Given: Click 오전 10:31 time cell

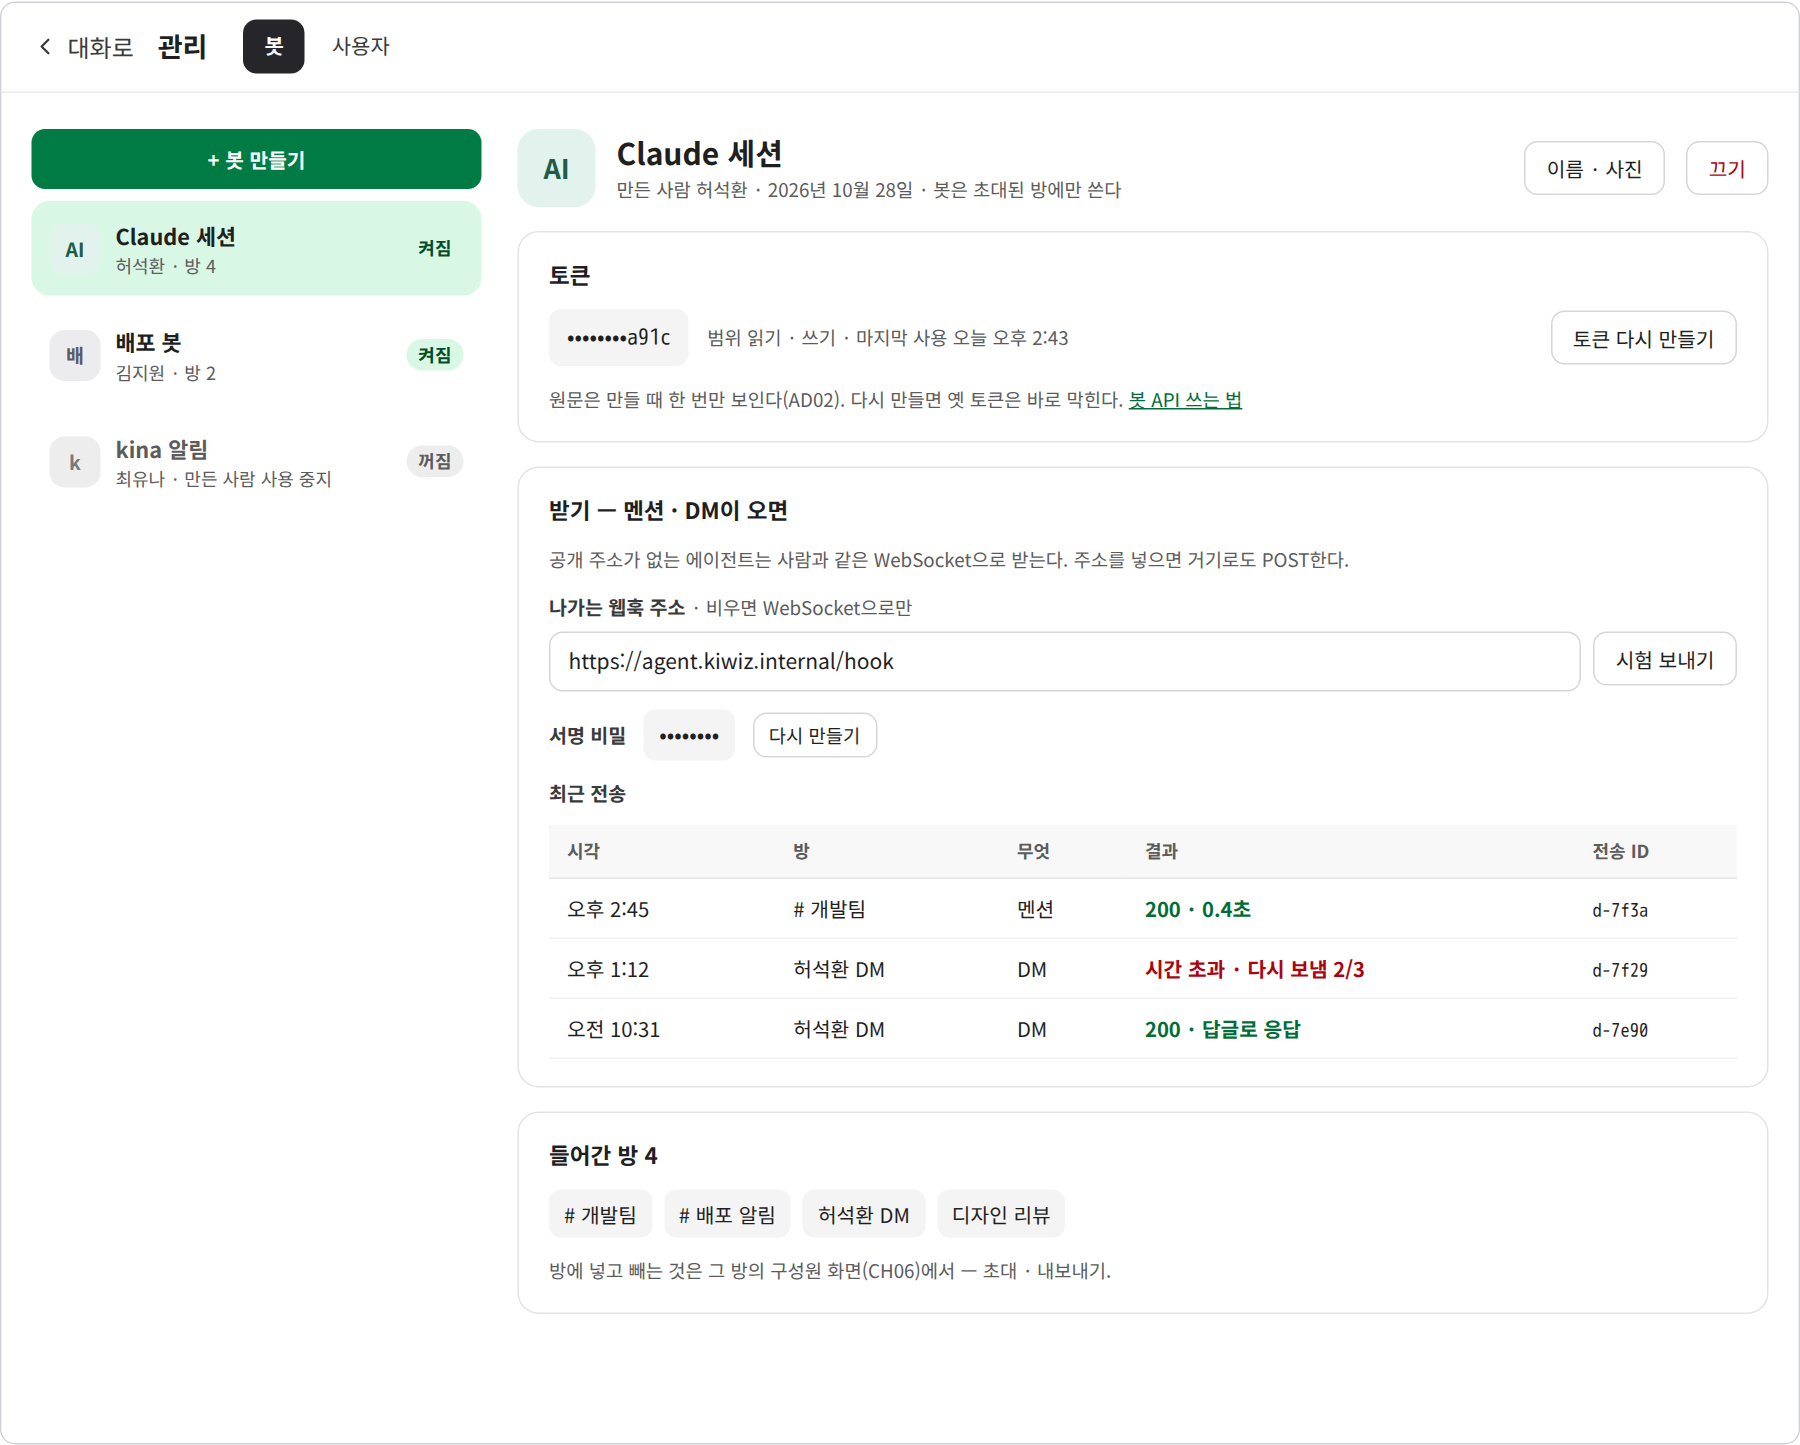Looking at the screenshot, I should tap(613, 1029).
